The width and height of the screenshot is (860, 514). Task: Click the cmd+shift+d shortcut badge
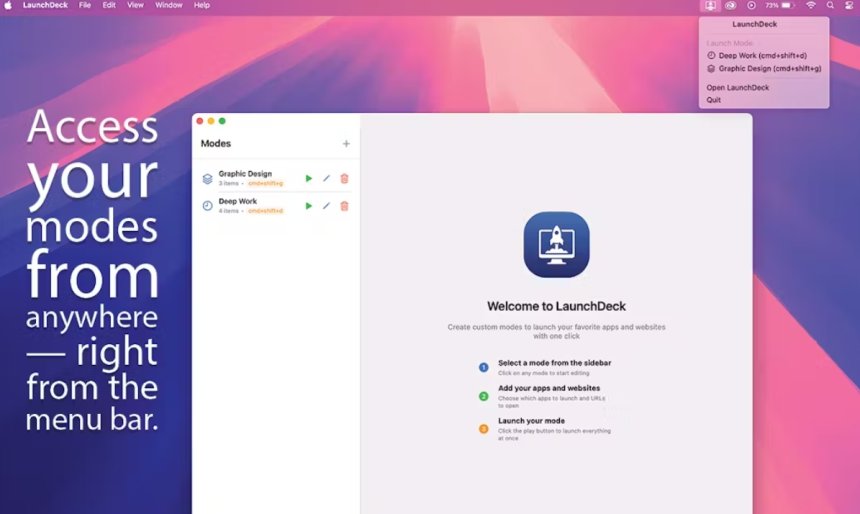point(265,211)
